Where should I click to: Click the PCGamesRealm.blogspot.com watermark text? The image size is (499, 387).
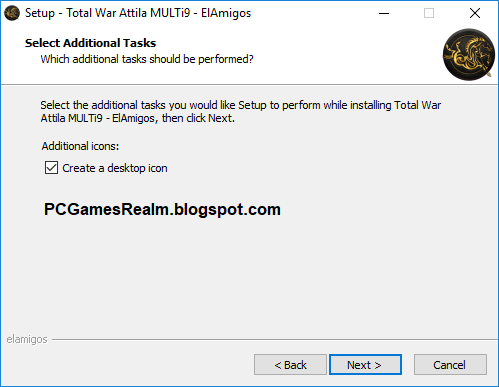tap(162, 210)
